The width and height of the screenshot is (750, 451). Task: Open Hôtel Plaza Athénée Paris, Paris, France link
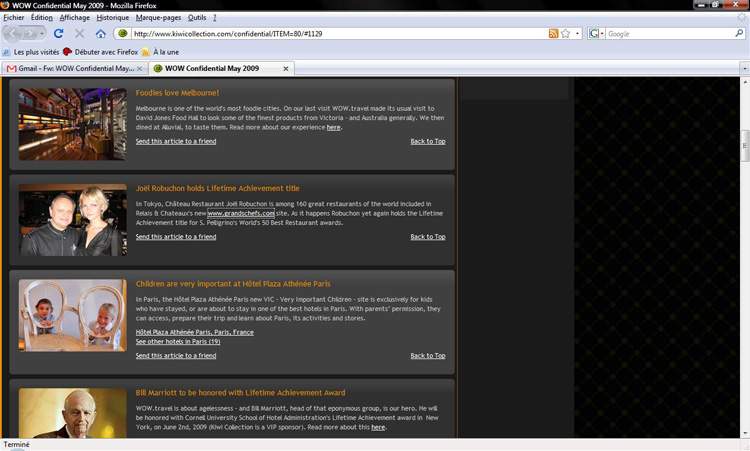coord(195,332)
